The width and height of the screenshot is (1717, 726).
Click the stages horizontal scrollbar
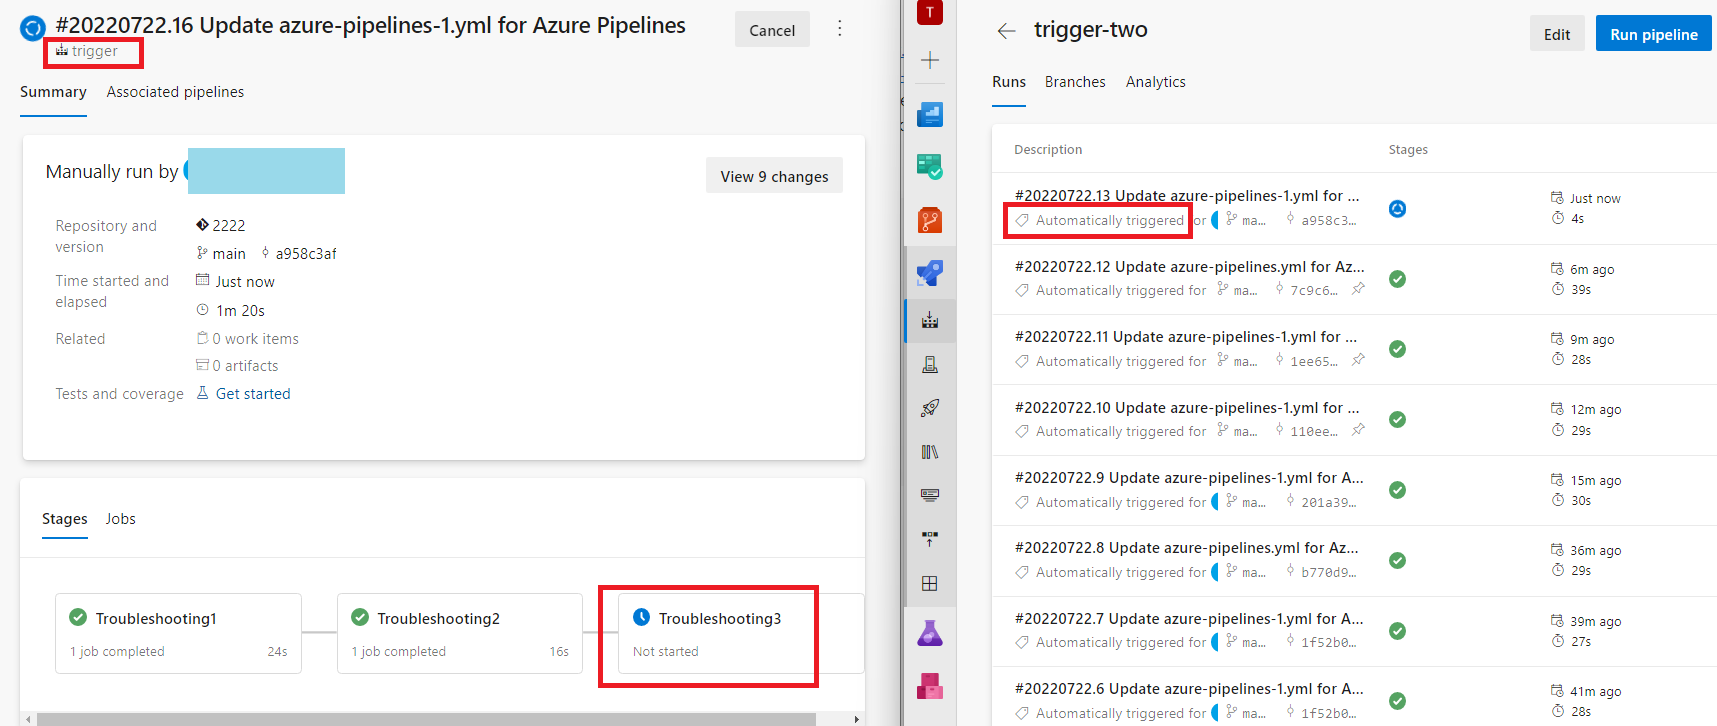click(x=426, y=719)
